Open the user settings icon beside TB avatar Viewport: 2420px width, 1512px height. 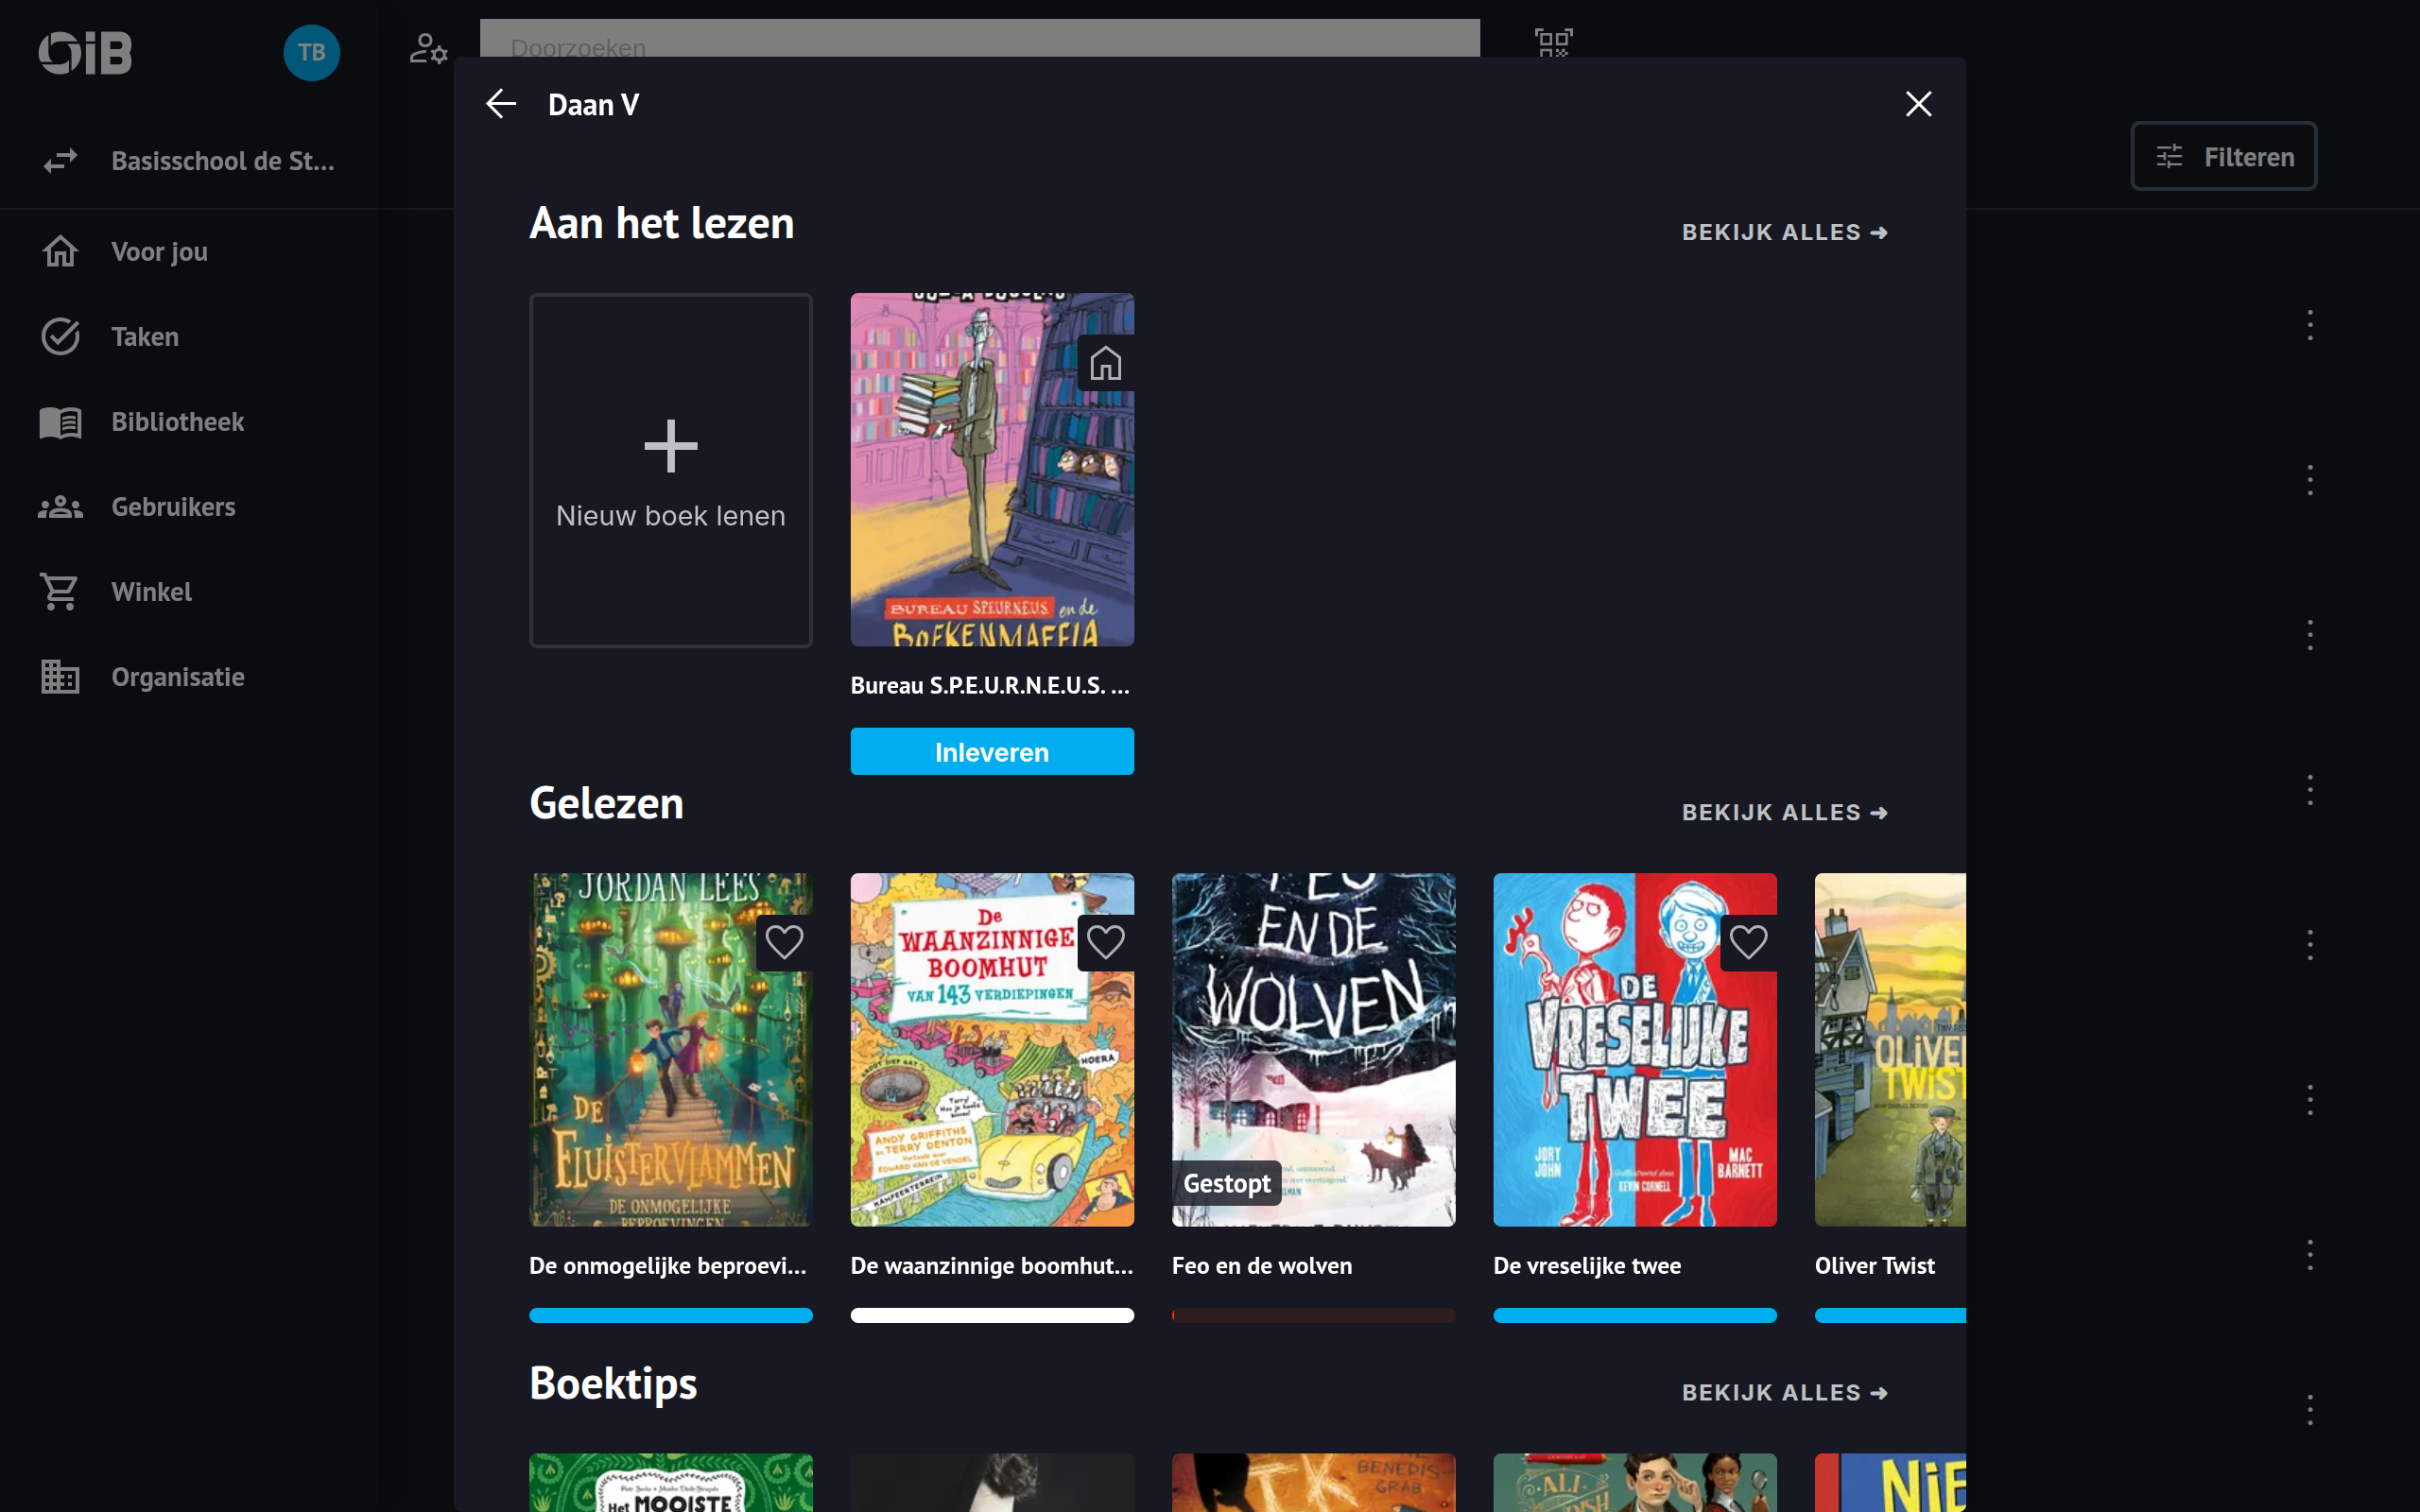tap(428, 48)
